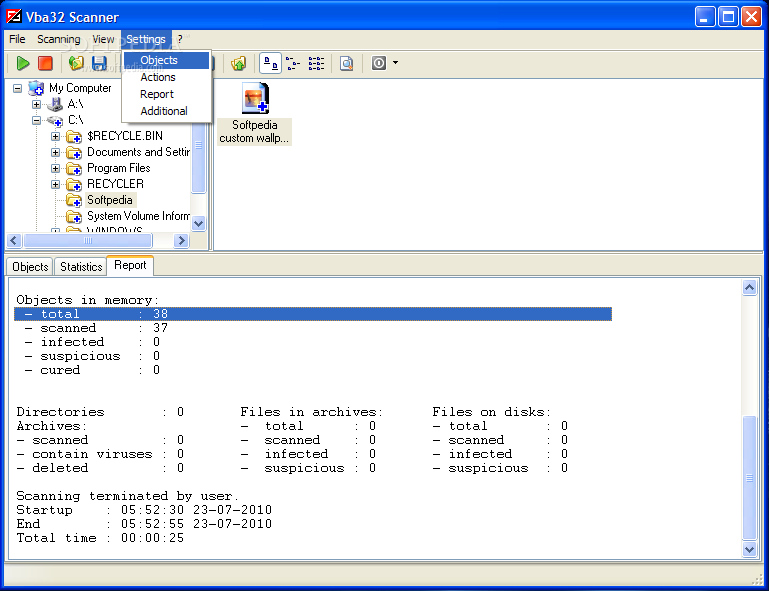Choose Objects from Settings menu
The image size is (769, 591).
point(166,60)
